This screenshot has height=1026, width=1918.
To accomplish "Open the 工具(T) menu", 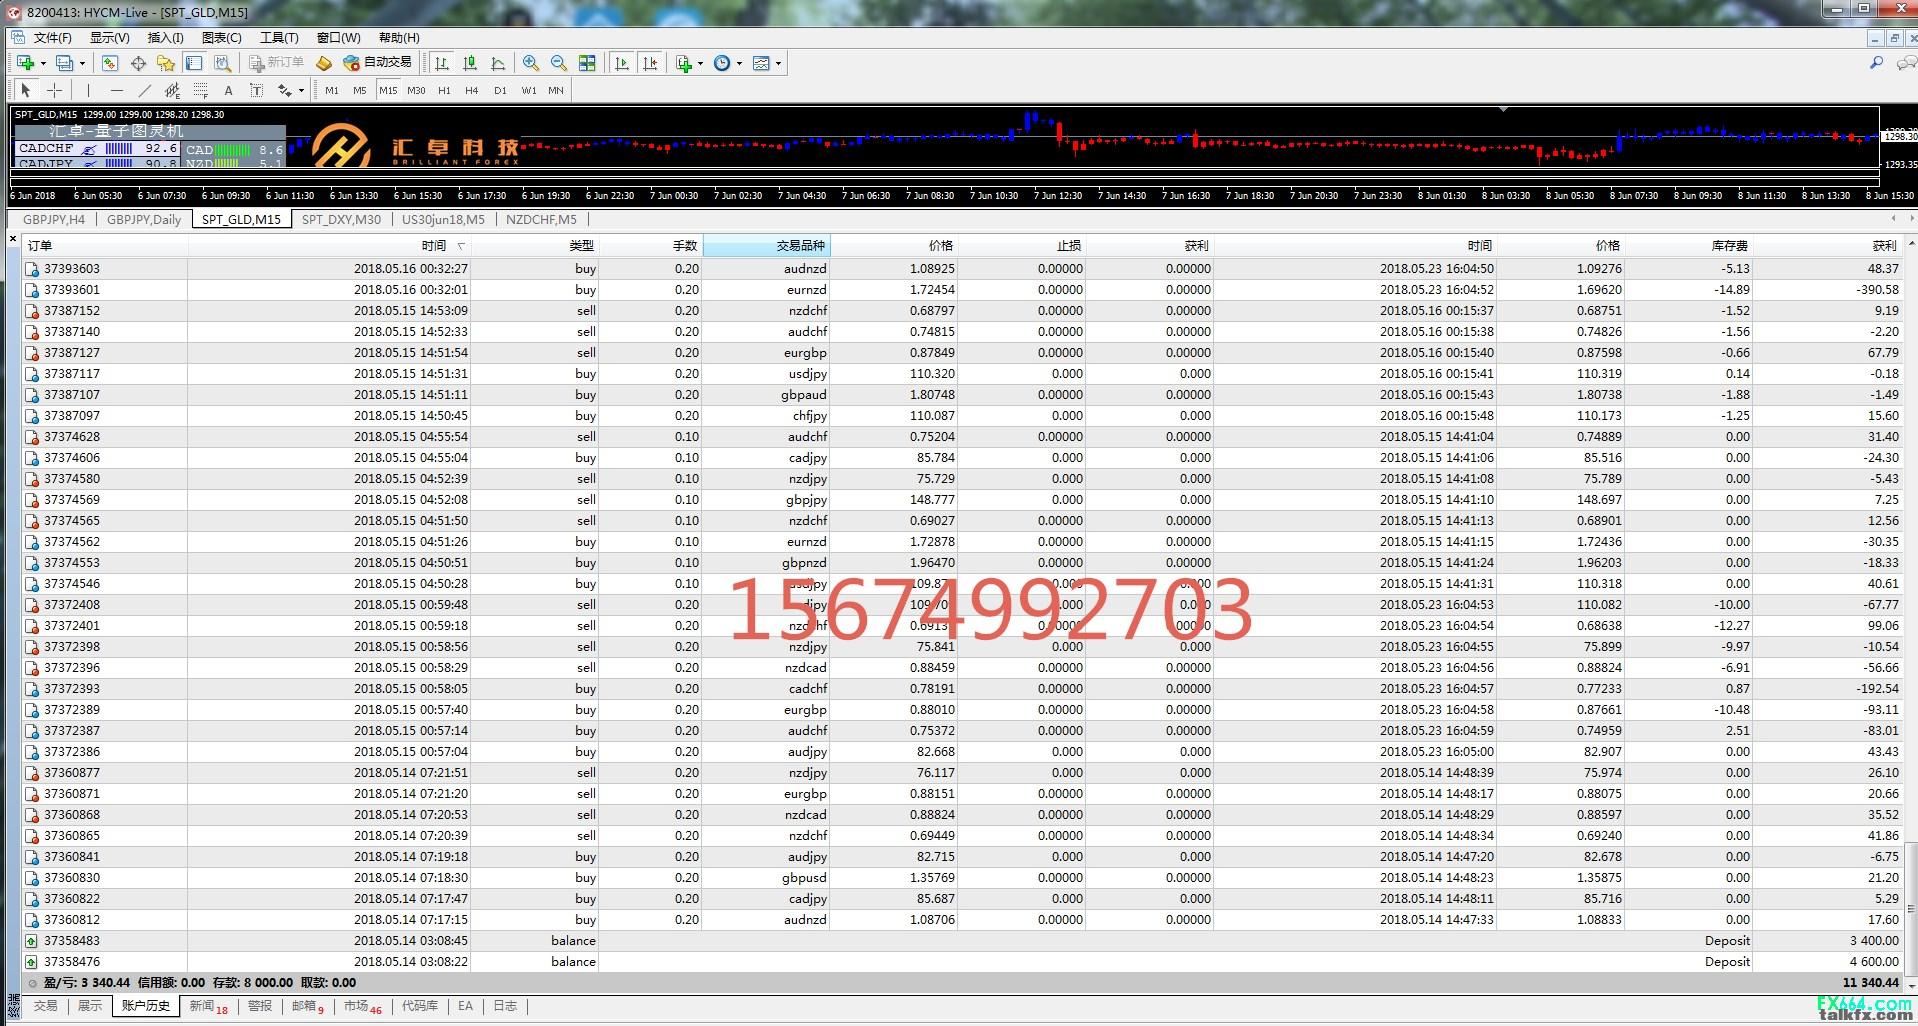I will click(x=278, y=38).
